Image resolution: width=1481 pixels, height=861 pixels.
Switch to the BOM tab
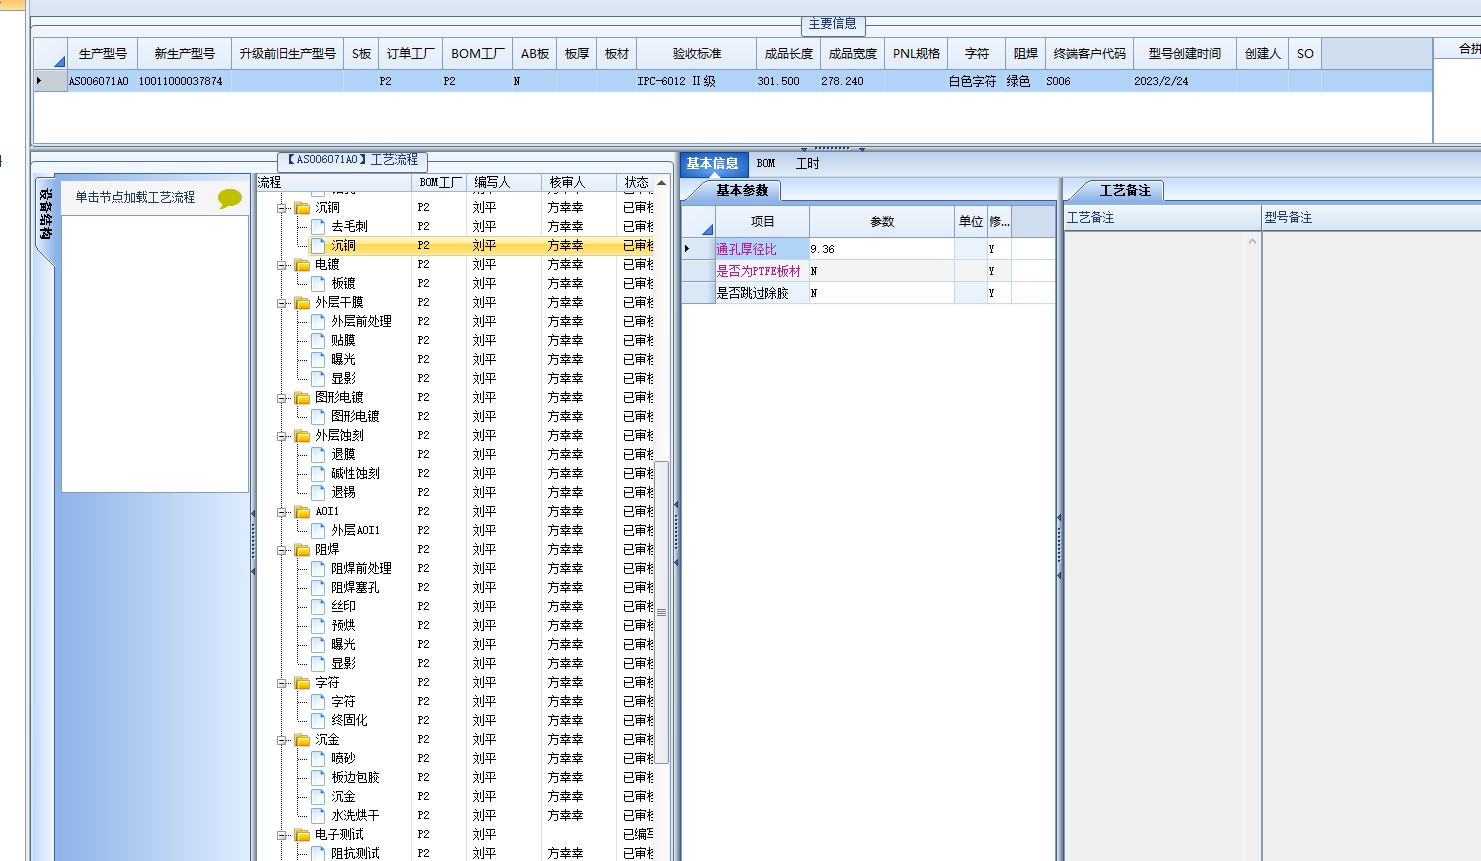point(766,164)
